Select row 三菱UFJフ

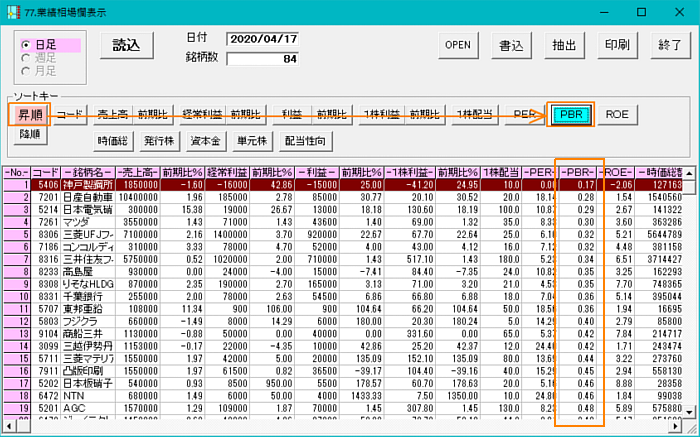[343, 234]
